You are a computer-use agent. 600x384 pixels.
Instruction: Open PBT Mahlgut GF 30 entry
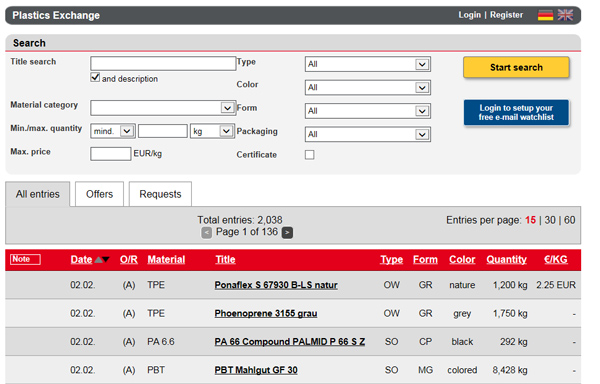[256, 370]
